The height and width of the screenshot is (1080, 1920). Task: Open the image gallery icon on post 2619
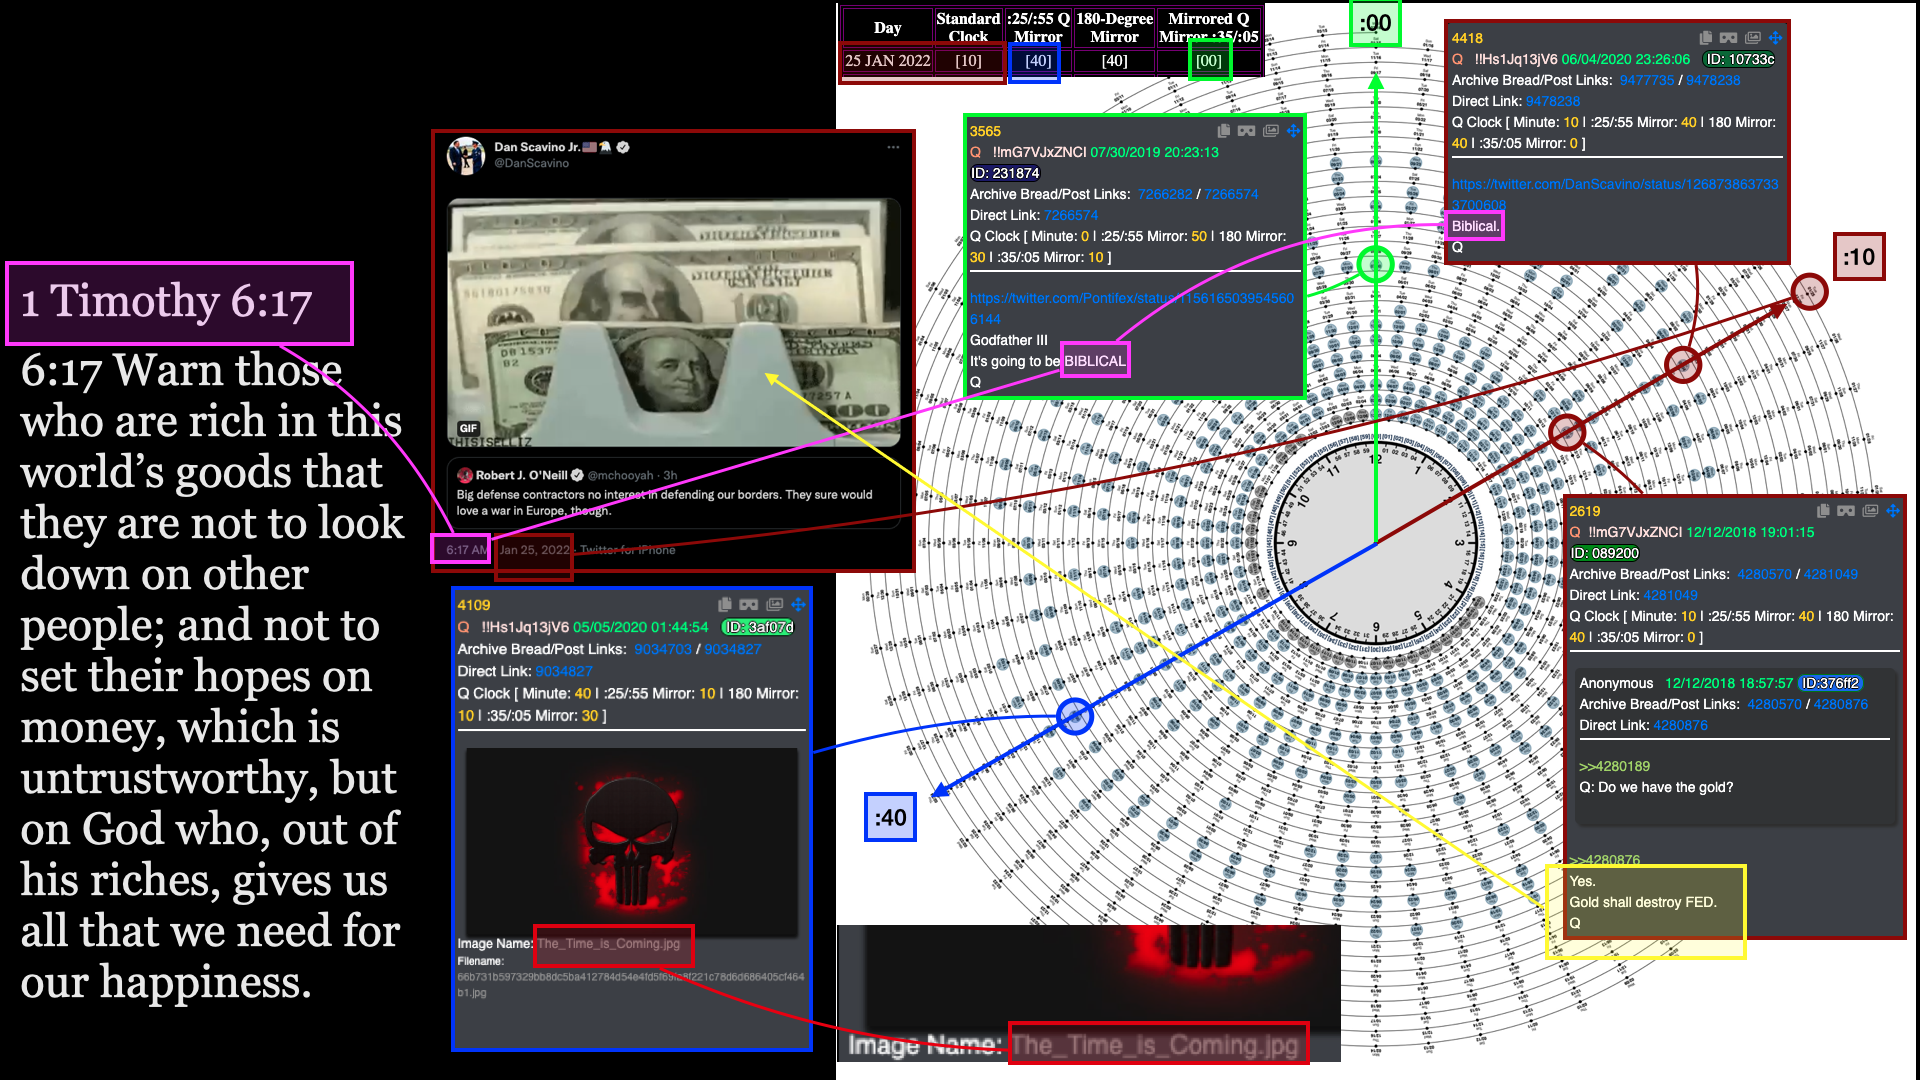(1870, 511)
